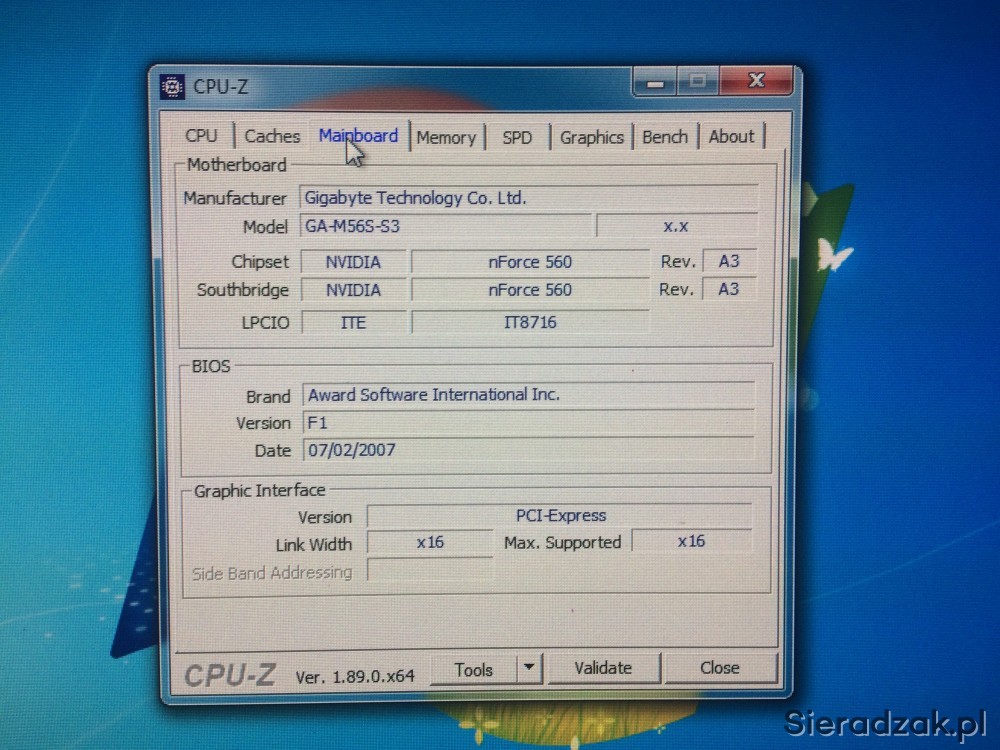Screen dimensions: 1000x750
Task: Switch to the Bench tab
Action: coord(665,137)
